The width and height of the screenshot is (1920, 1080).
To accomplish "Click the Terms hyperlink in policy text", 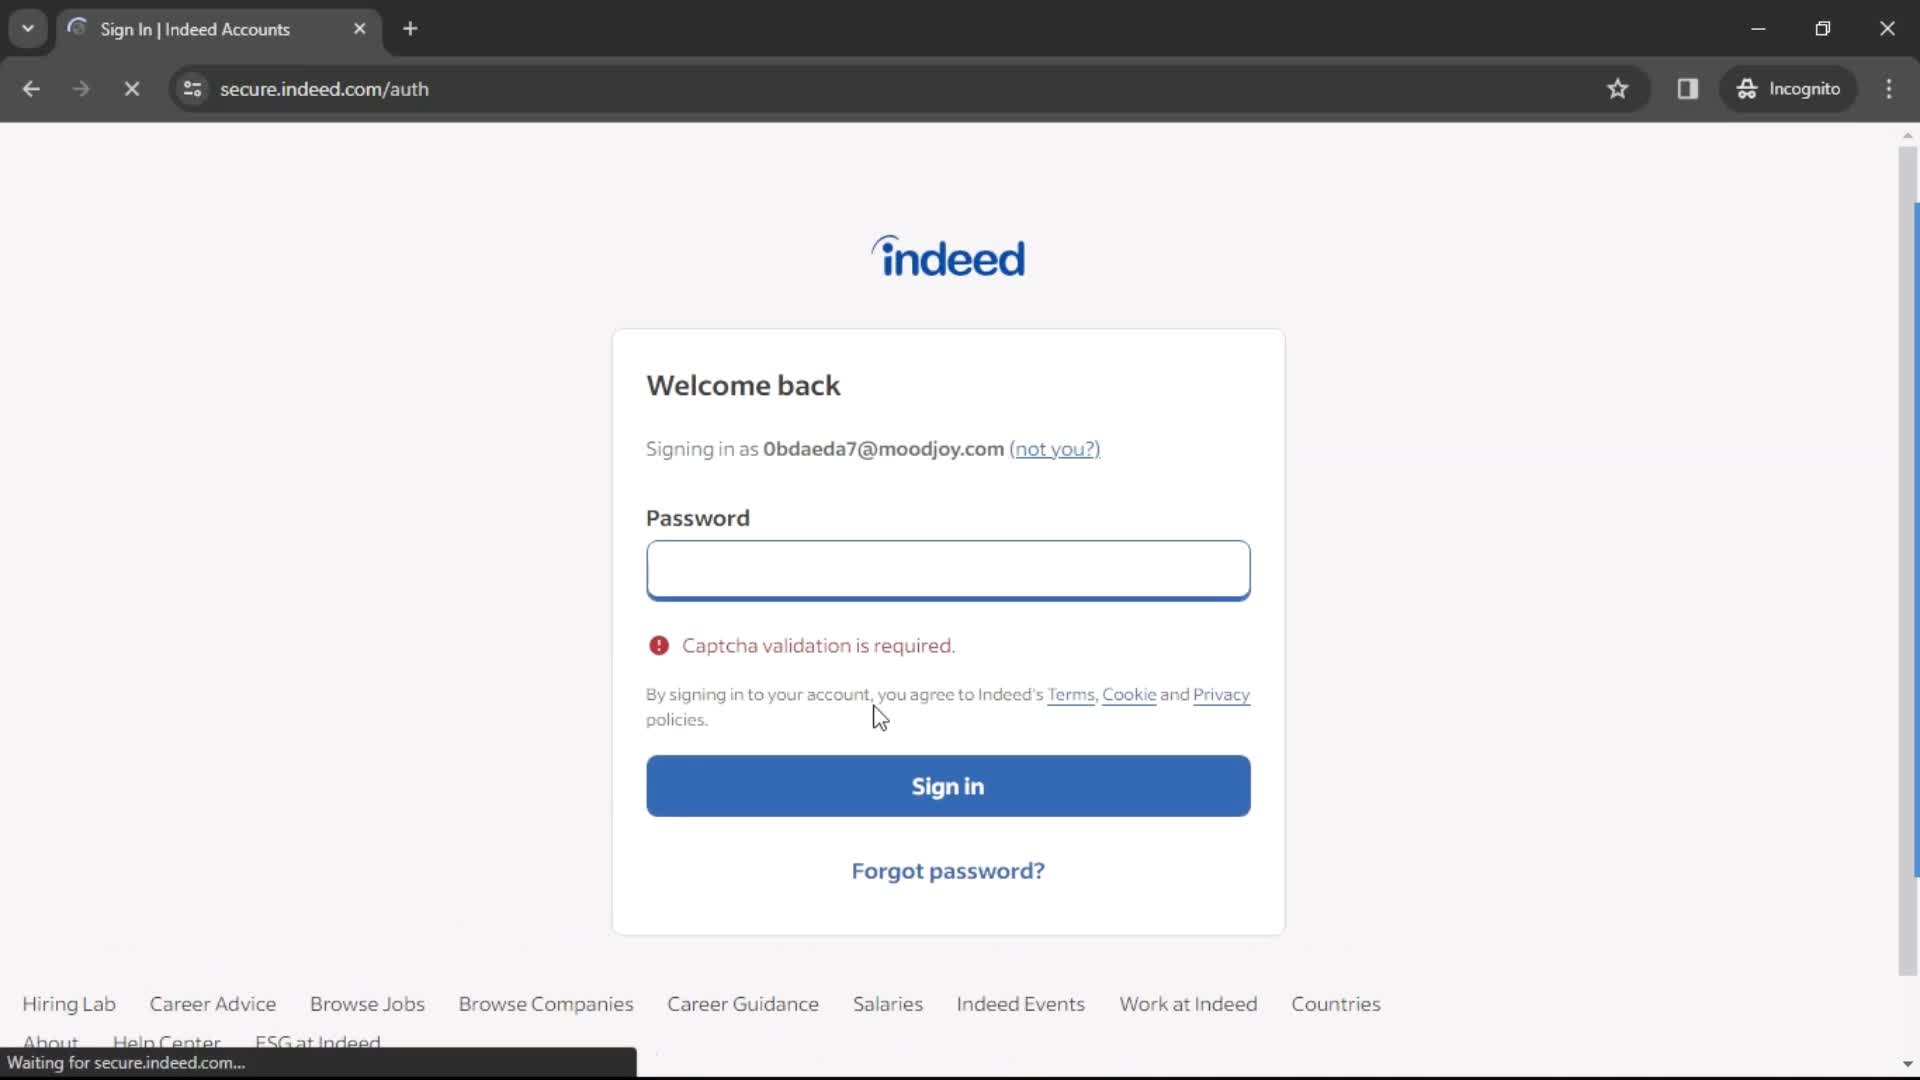I will (x=1071, y=694).
